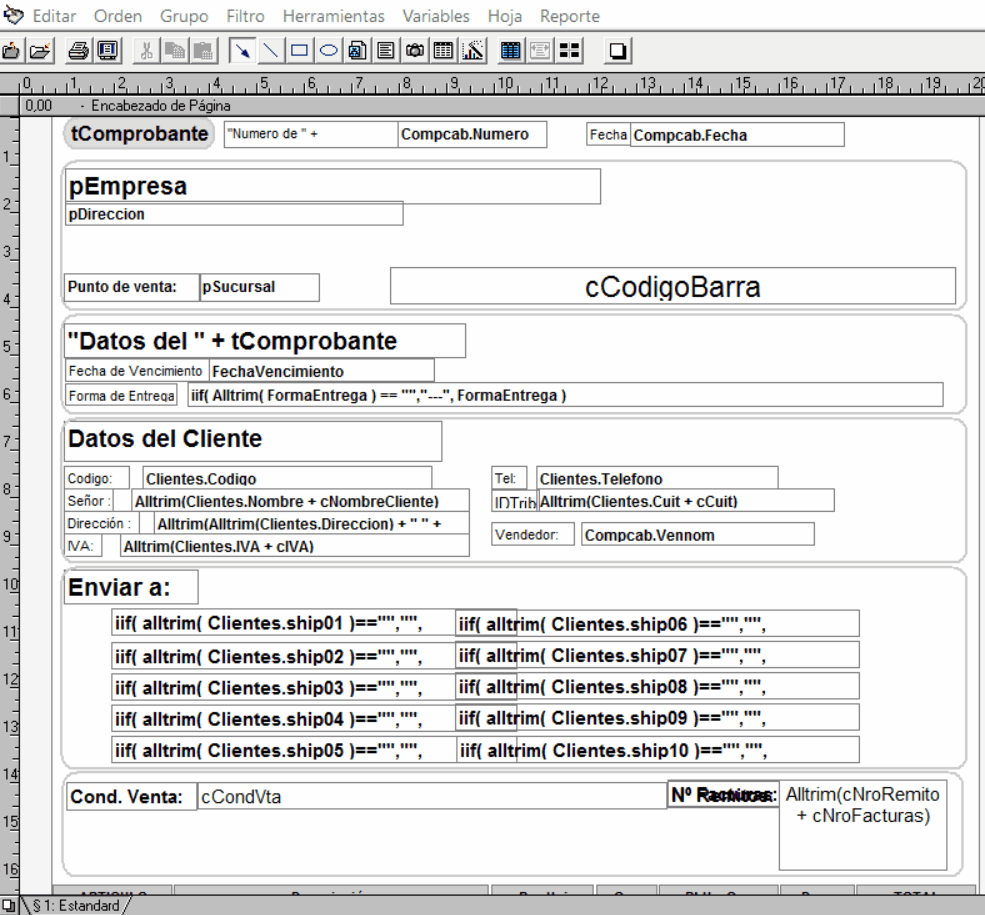Open print preview monitor icon
Viewport: 985px width, 915px height.
pyautogui.click(x=108, y=51)
